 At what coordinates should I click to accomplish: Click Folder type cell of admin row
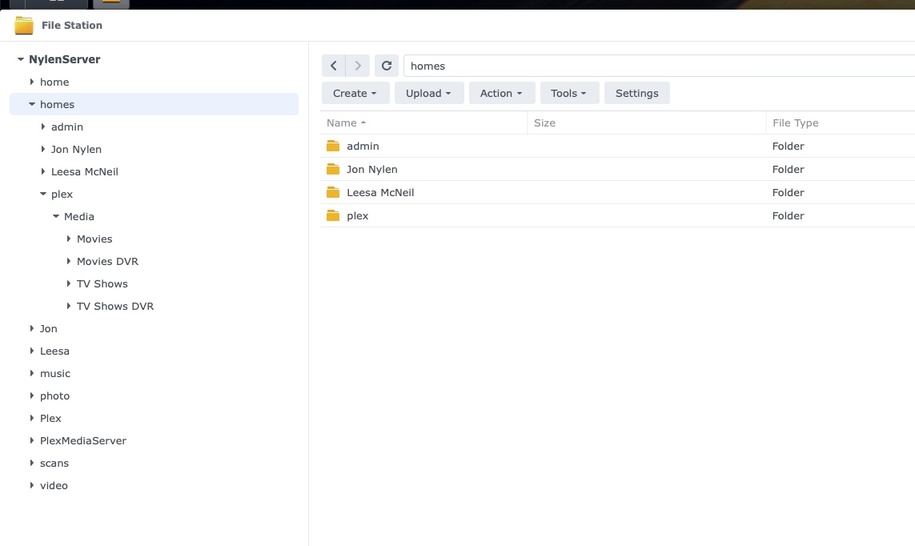(788, 146)
